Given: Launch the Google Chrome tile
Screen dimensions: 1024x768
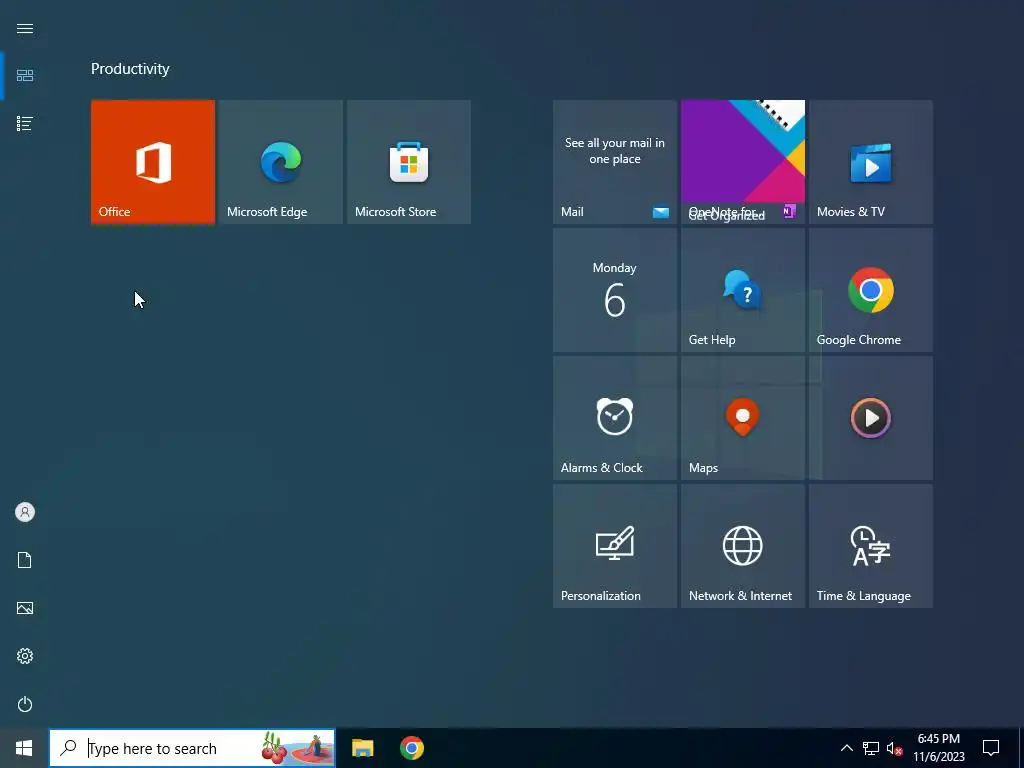Looking at the screenshot, I should (871, 290).
